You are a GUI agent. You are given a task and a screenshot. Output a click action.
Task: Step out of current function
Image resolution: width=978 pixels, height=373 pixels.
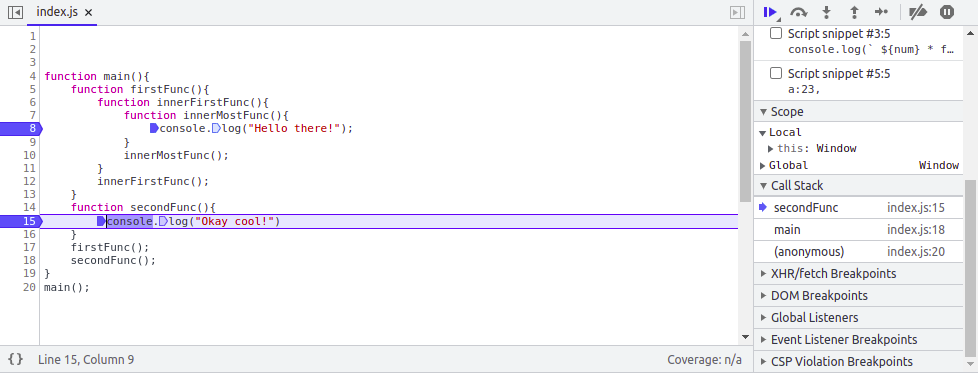(x=855, y=12)
